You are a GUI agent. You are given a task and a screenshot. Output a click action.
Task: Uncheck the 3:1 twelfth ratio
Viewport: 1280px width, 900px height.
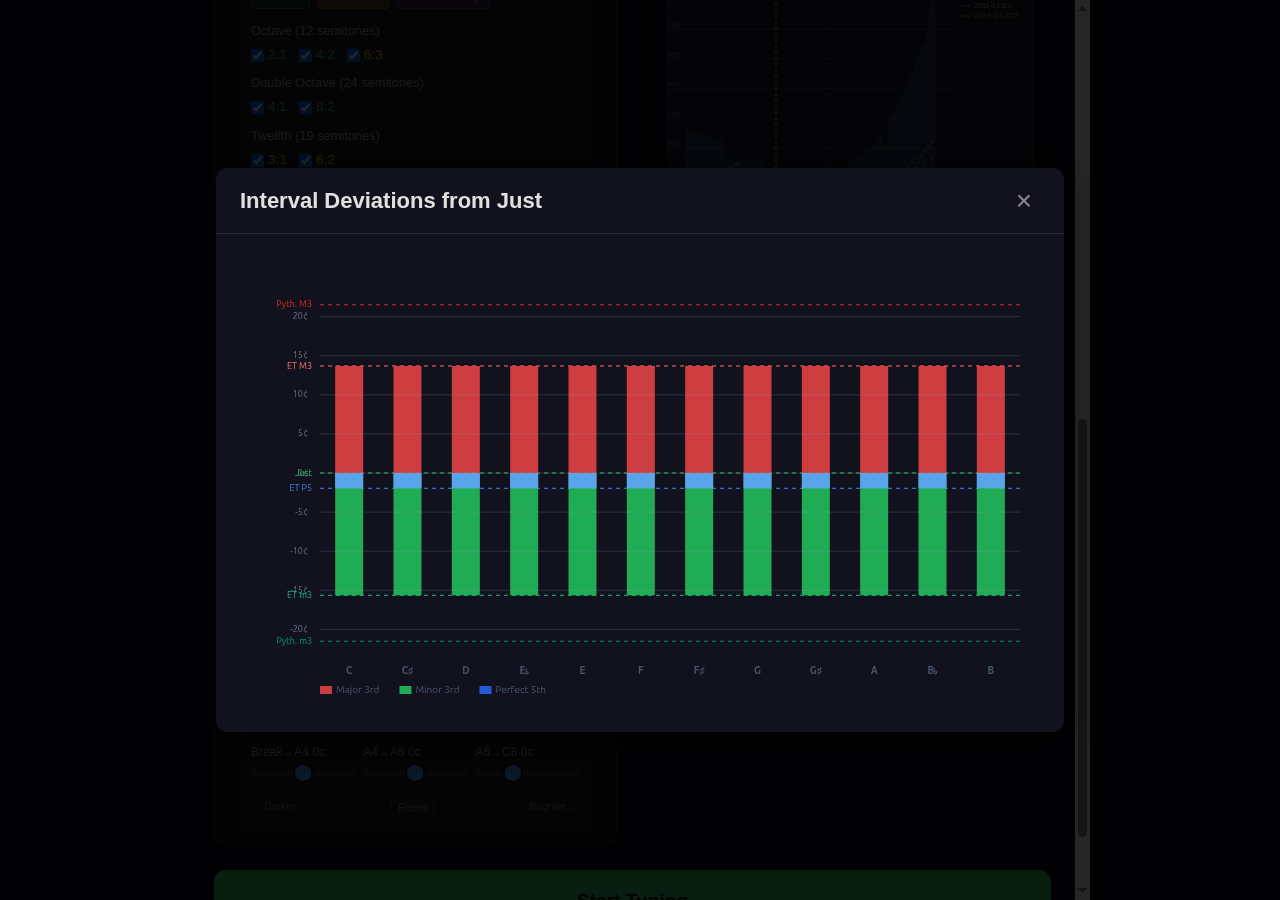click(x=257, y=160)
